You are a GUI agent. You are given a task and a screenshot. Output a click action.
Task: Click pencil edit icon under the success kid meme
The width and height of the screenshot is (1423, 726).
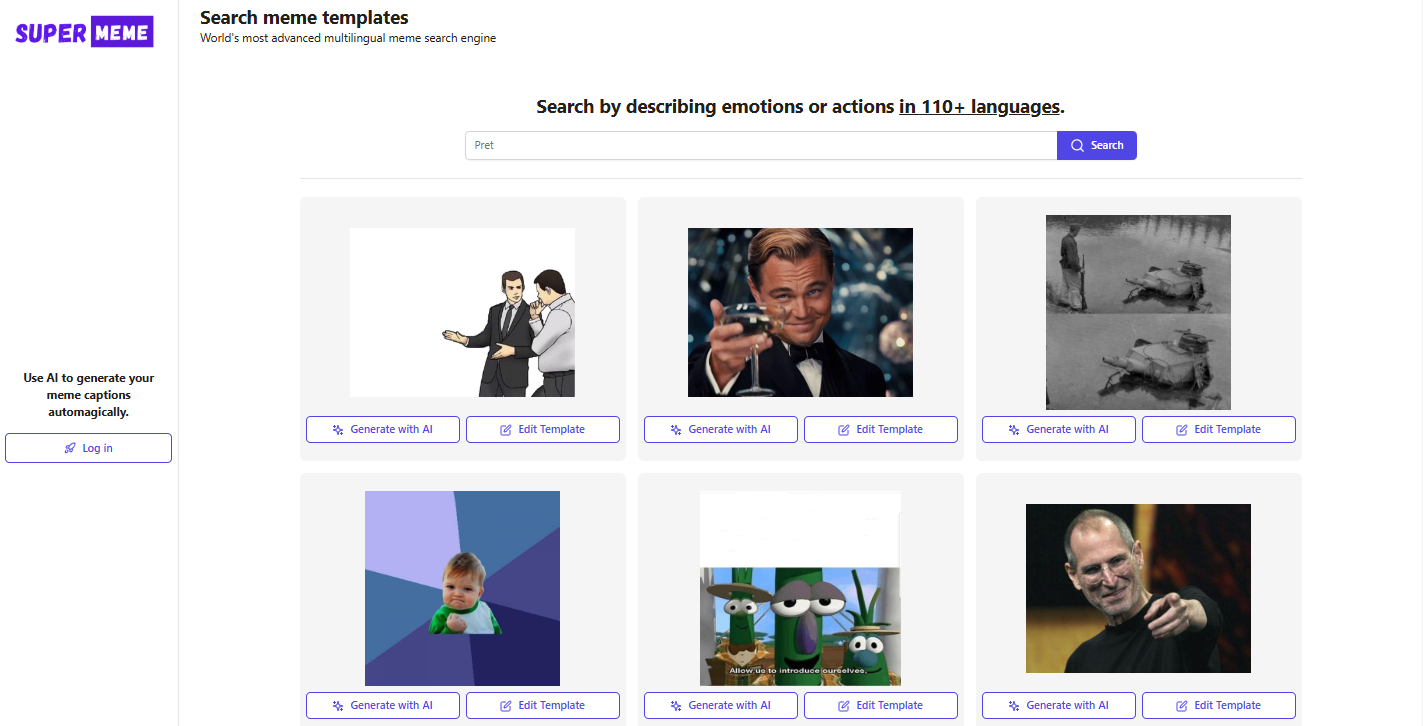[506, 706]
